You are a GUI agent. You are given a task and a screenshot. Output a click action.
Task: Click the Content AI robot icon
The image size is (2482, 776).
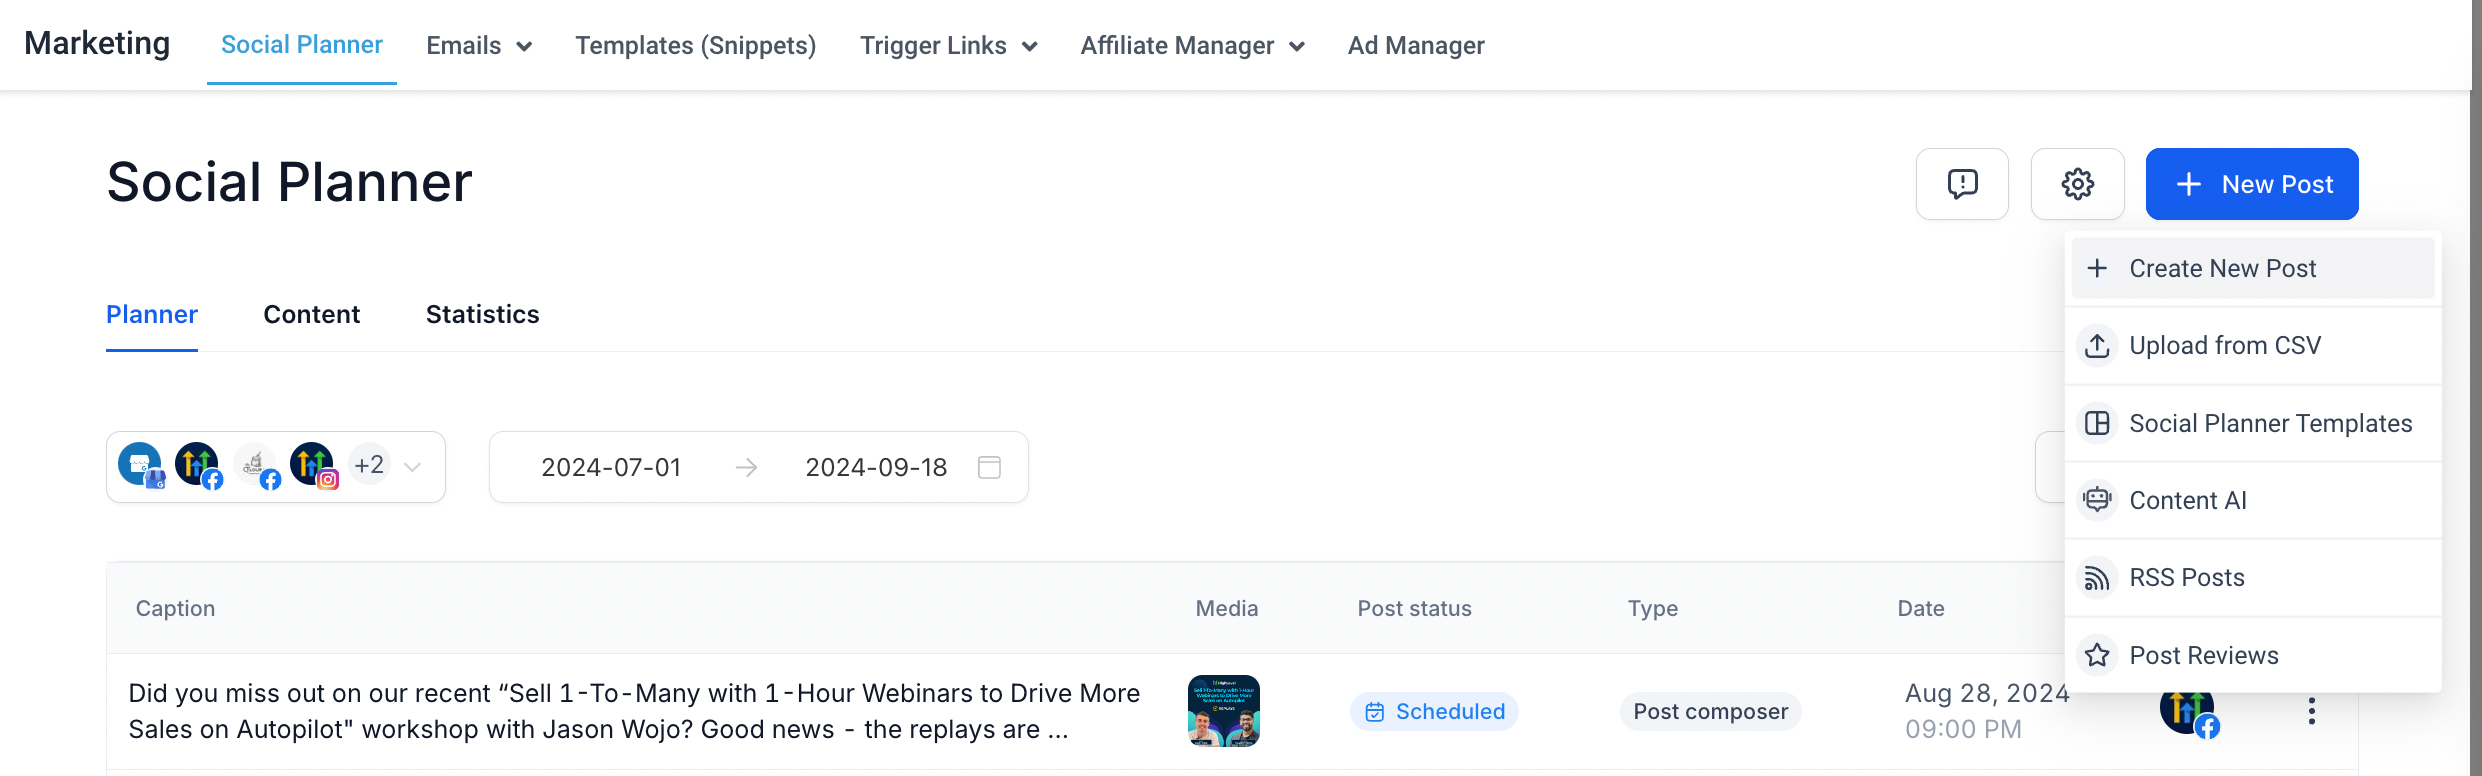pos(2097,500)
